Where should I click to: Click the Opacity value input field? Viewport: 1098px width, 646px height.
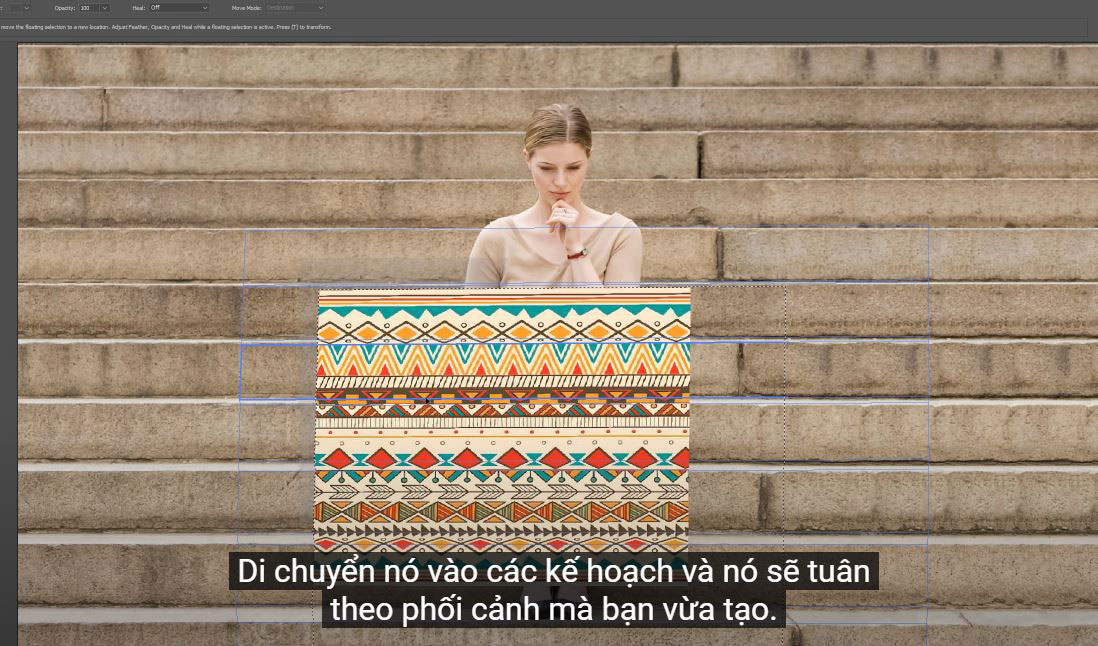(88, 8)
